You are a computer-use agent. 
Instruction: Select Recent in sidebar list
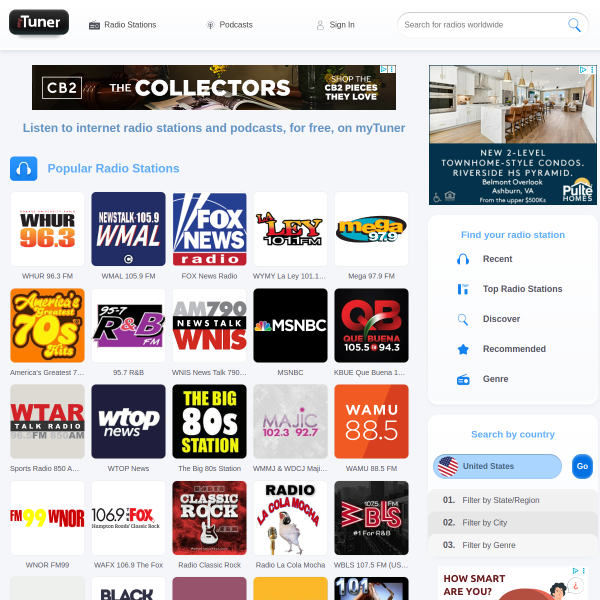(497, 259)
